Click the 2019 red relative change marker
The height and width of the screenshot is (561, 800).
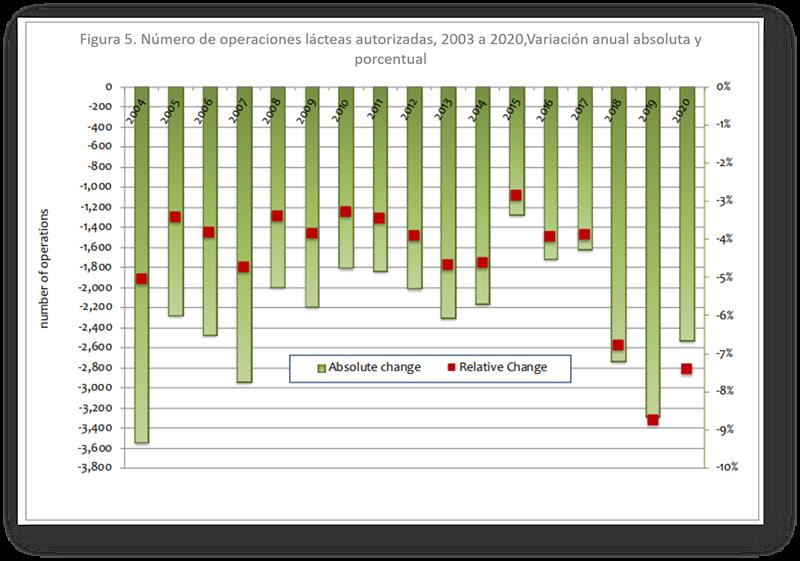[x=652, y=420]
